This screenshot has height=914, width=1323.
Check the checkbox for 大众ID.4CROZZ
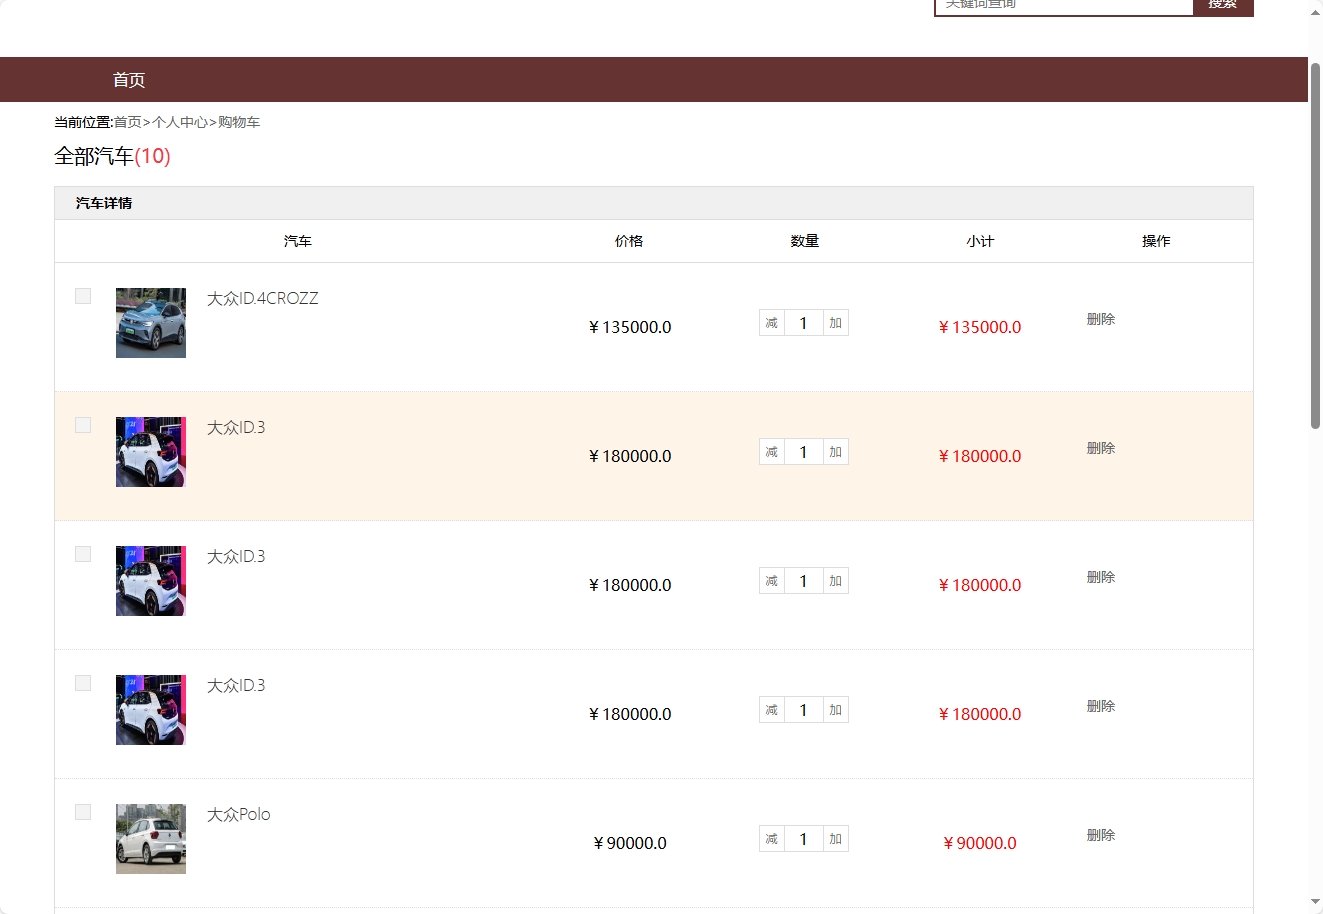pyautogui.click(x=82, y=295)
